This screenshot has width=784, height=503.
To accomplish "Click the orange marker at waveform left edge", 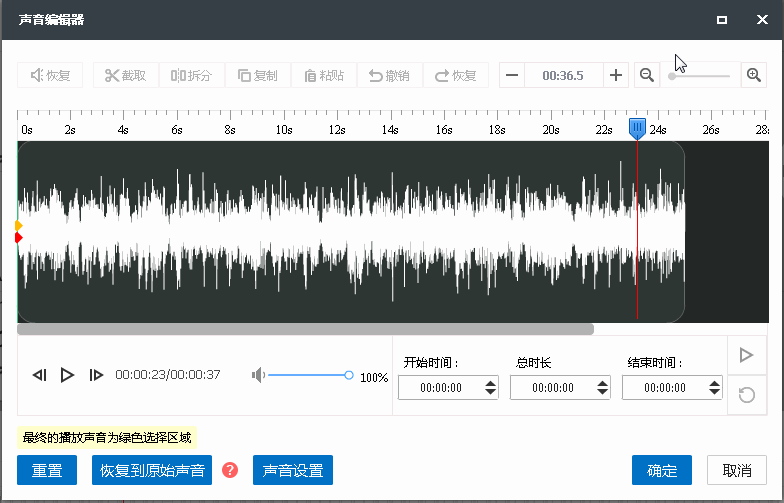I will (x=18, y=226).
